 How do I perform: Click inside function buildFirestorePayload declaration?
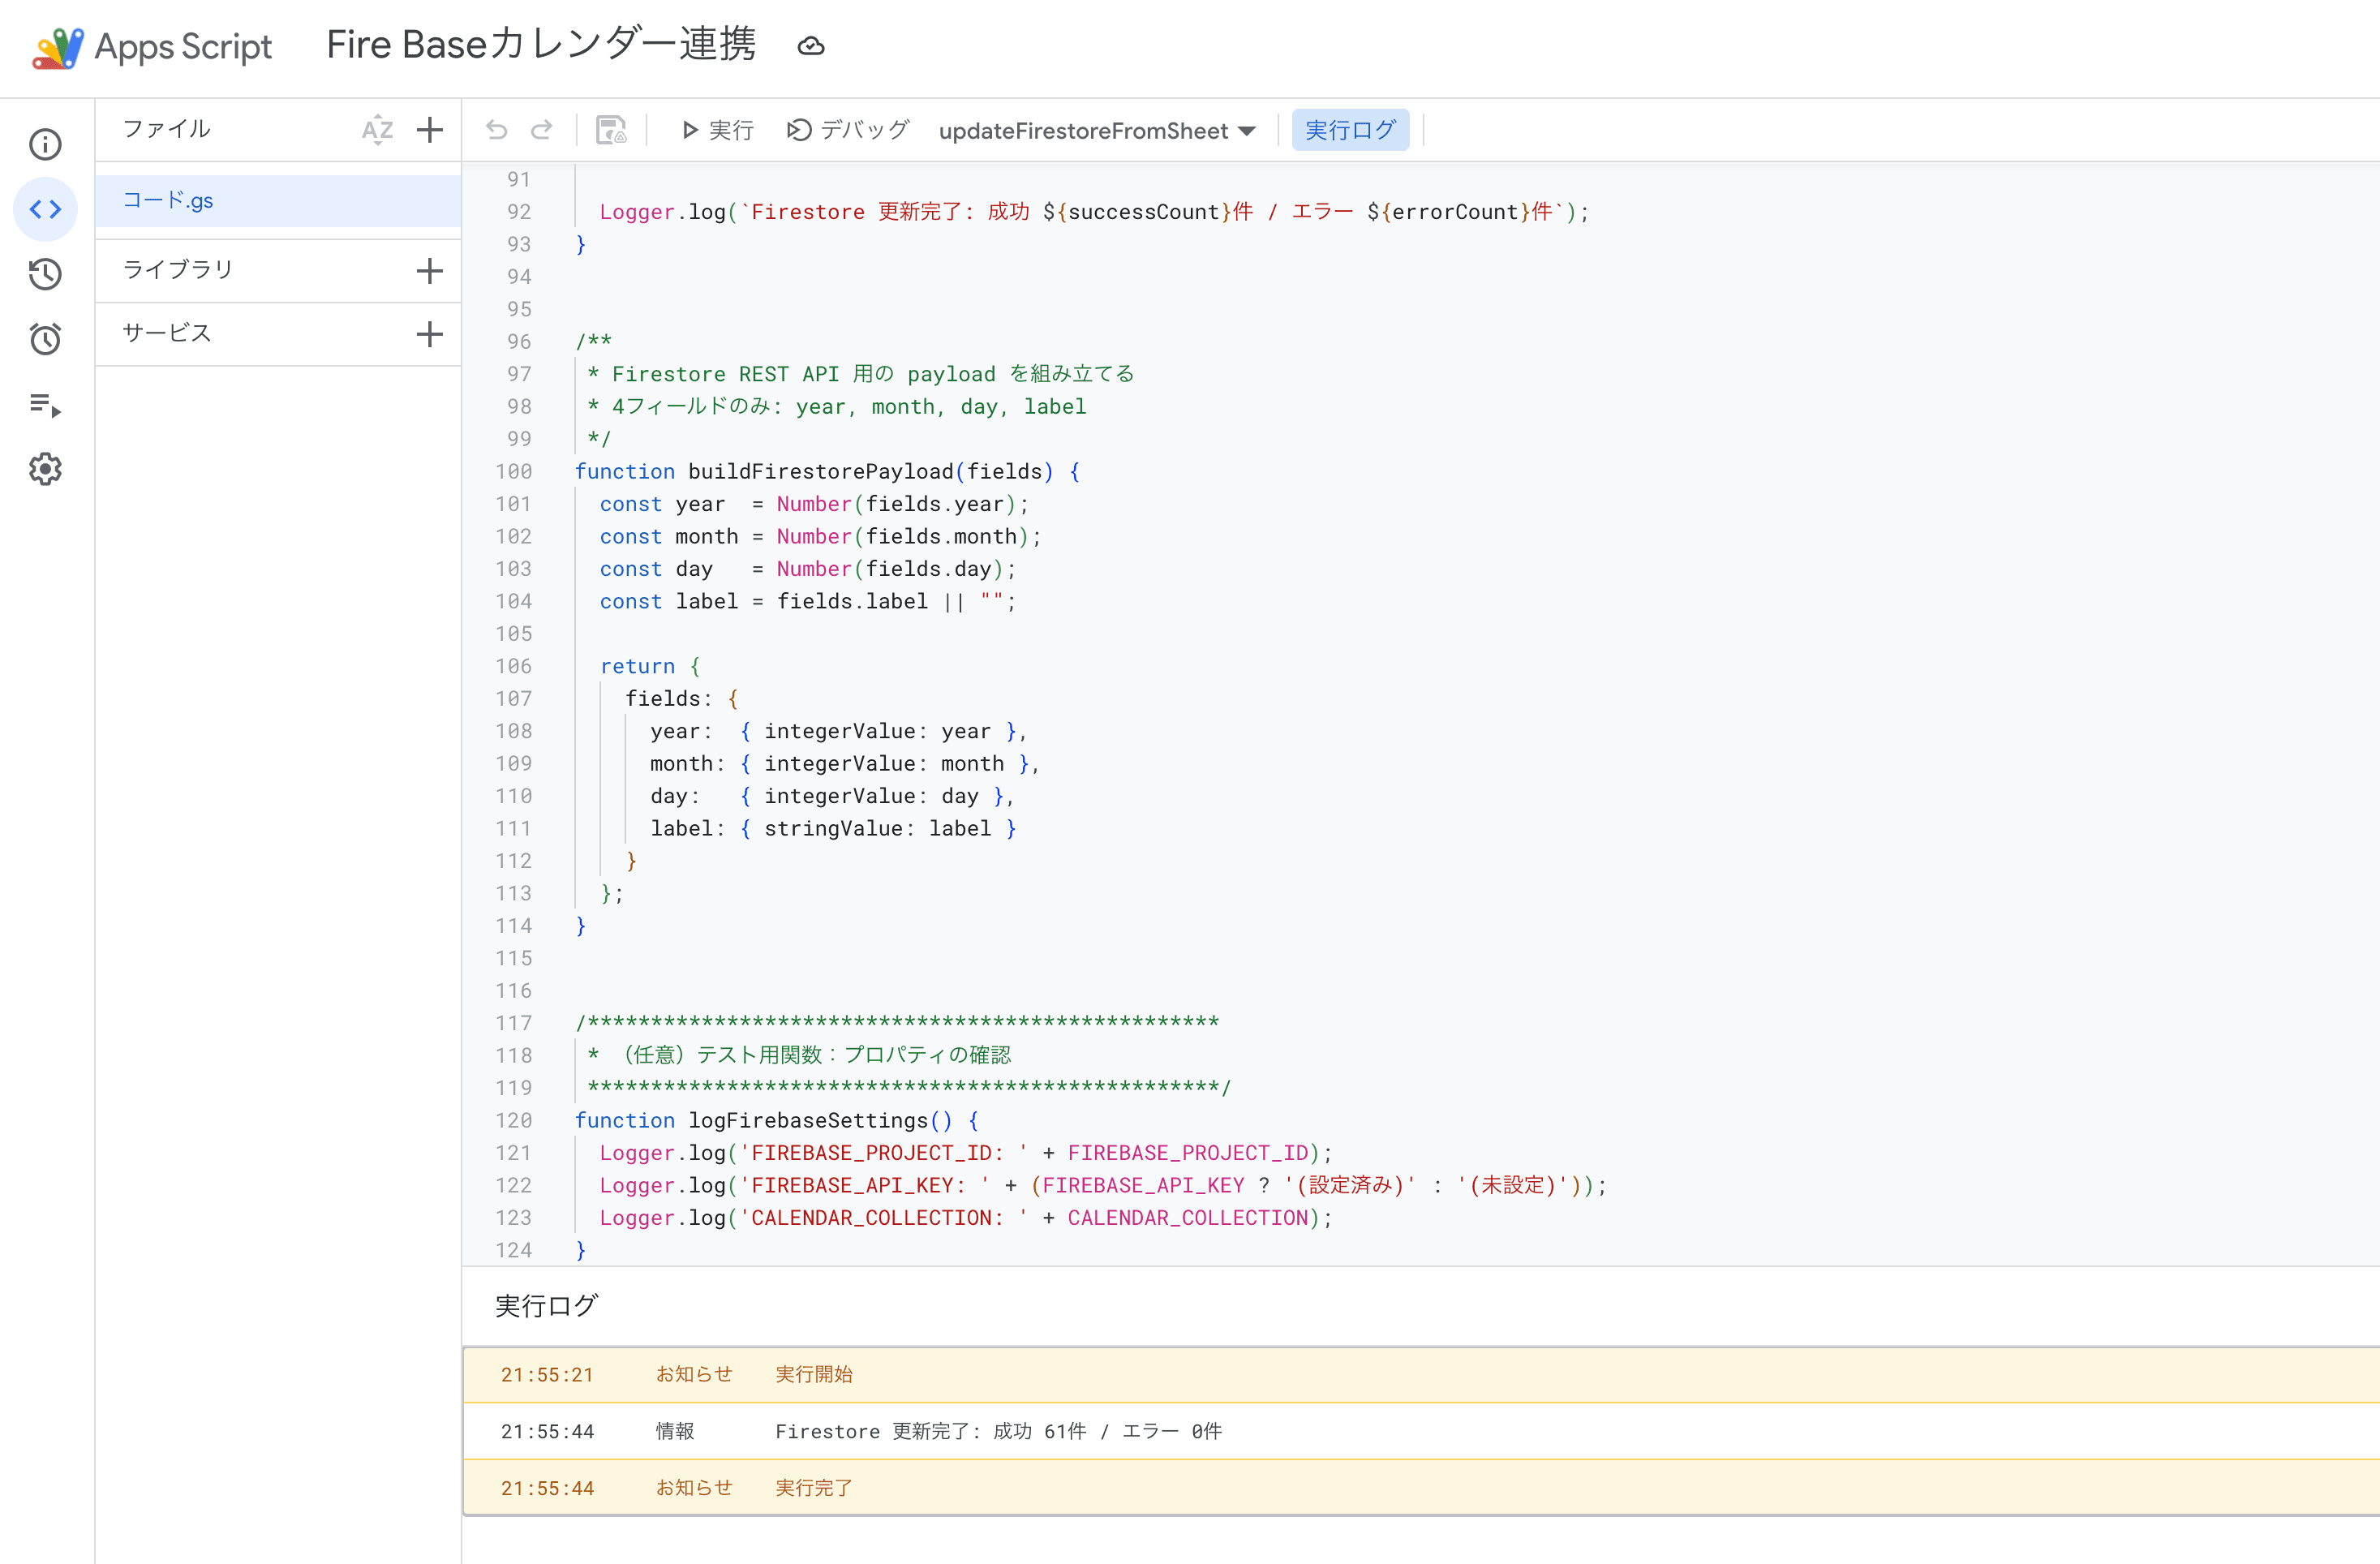(827, 471)
